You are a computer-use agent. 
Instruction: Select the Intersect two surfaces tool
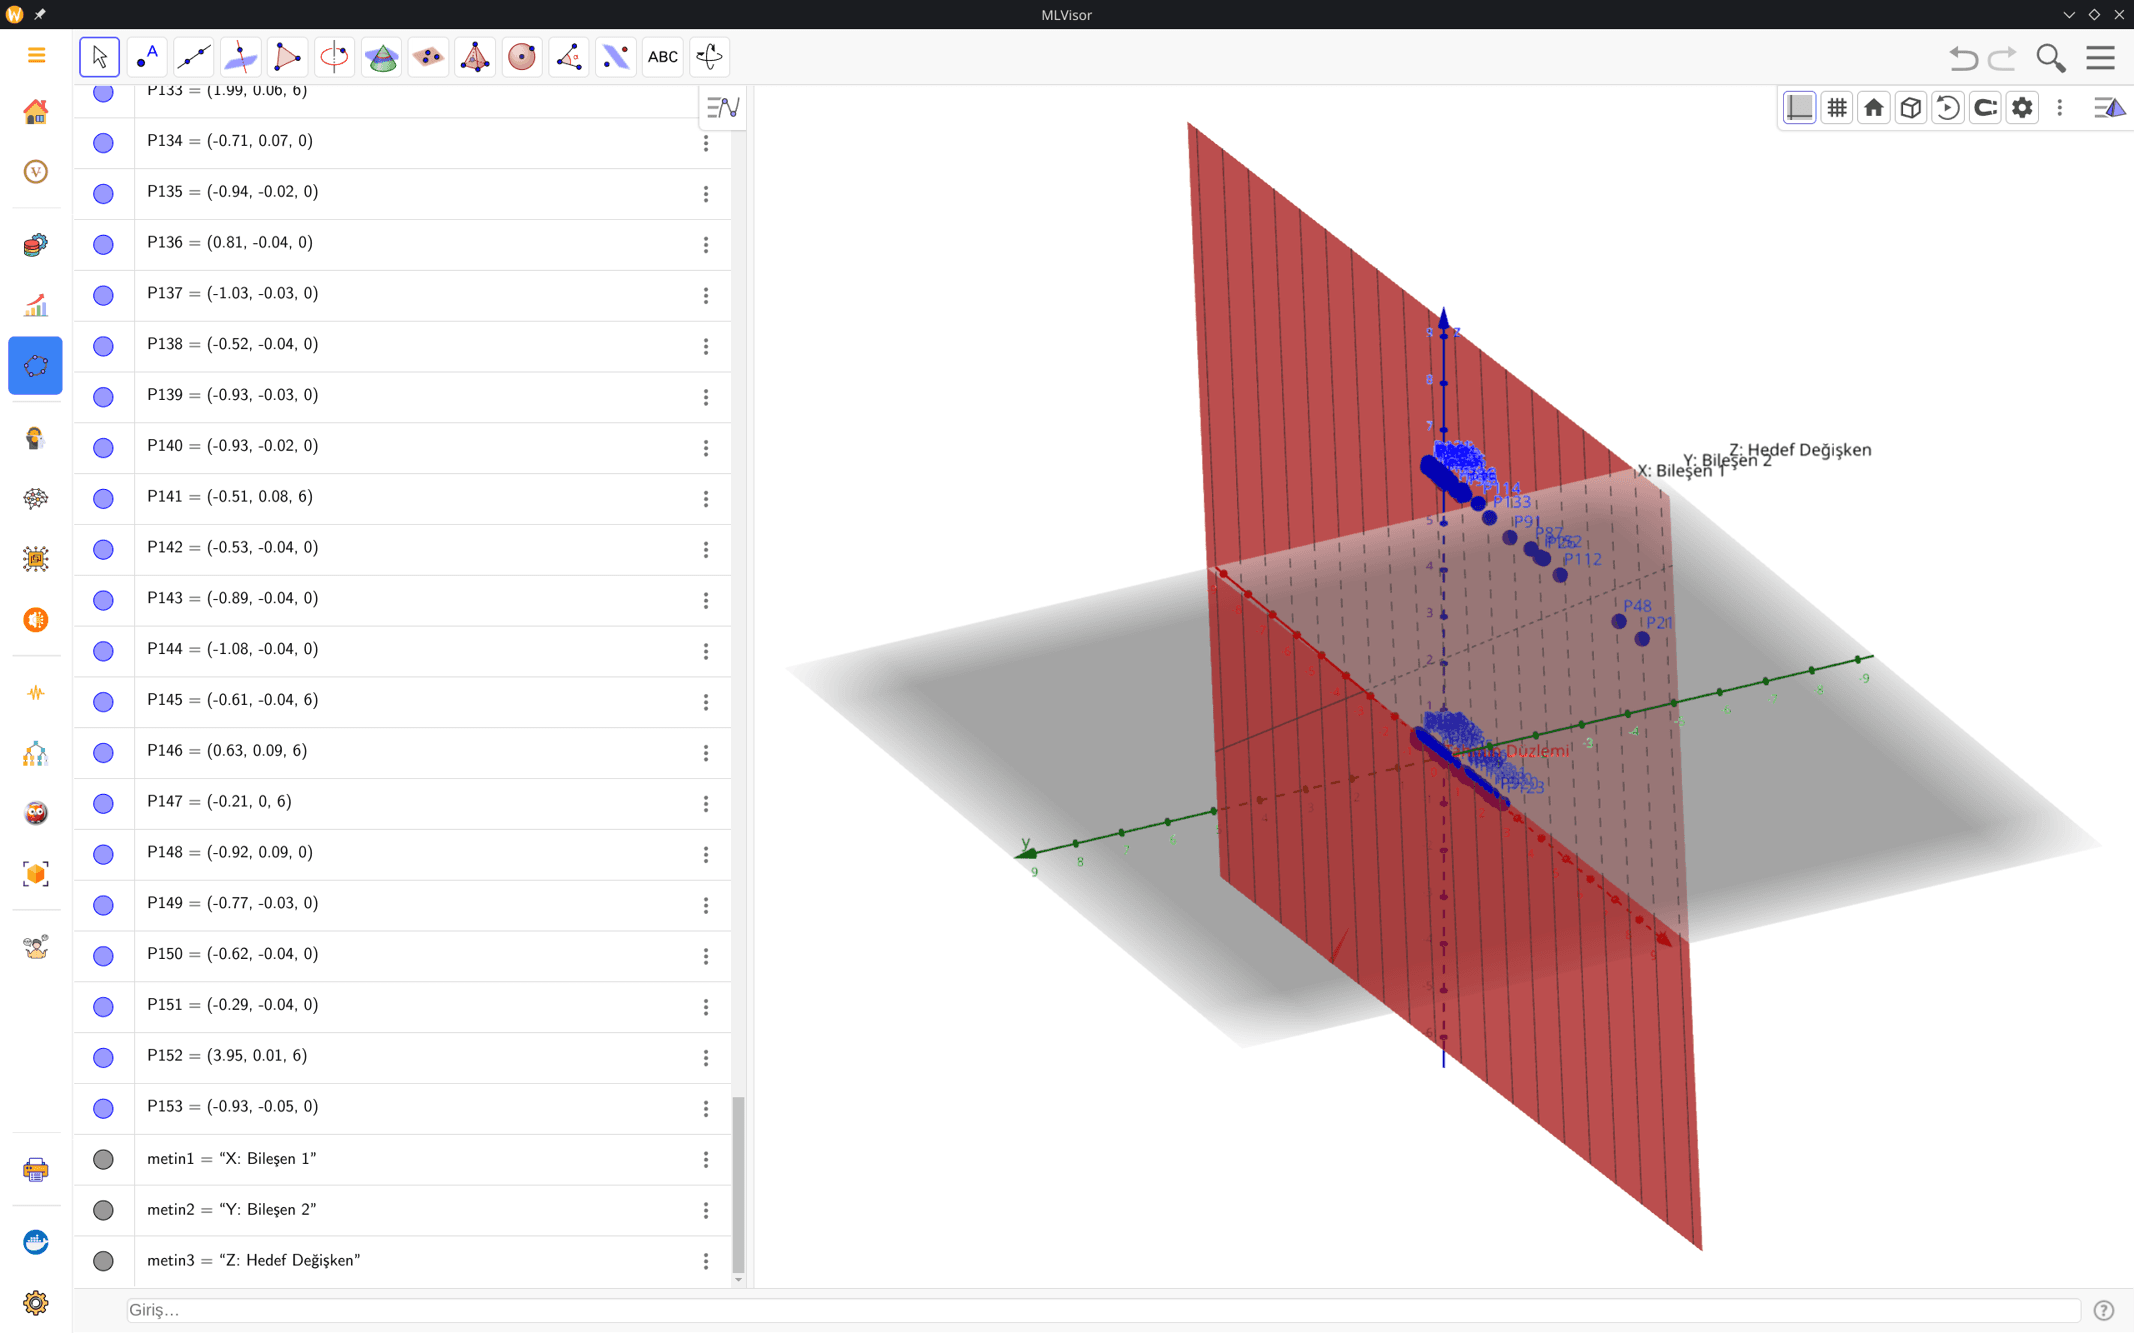(381, 57)
